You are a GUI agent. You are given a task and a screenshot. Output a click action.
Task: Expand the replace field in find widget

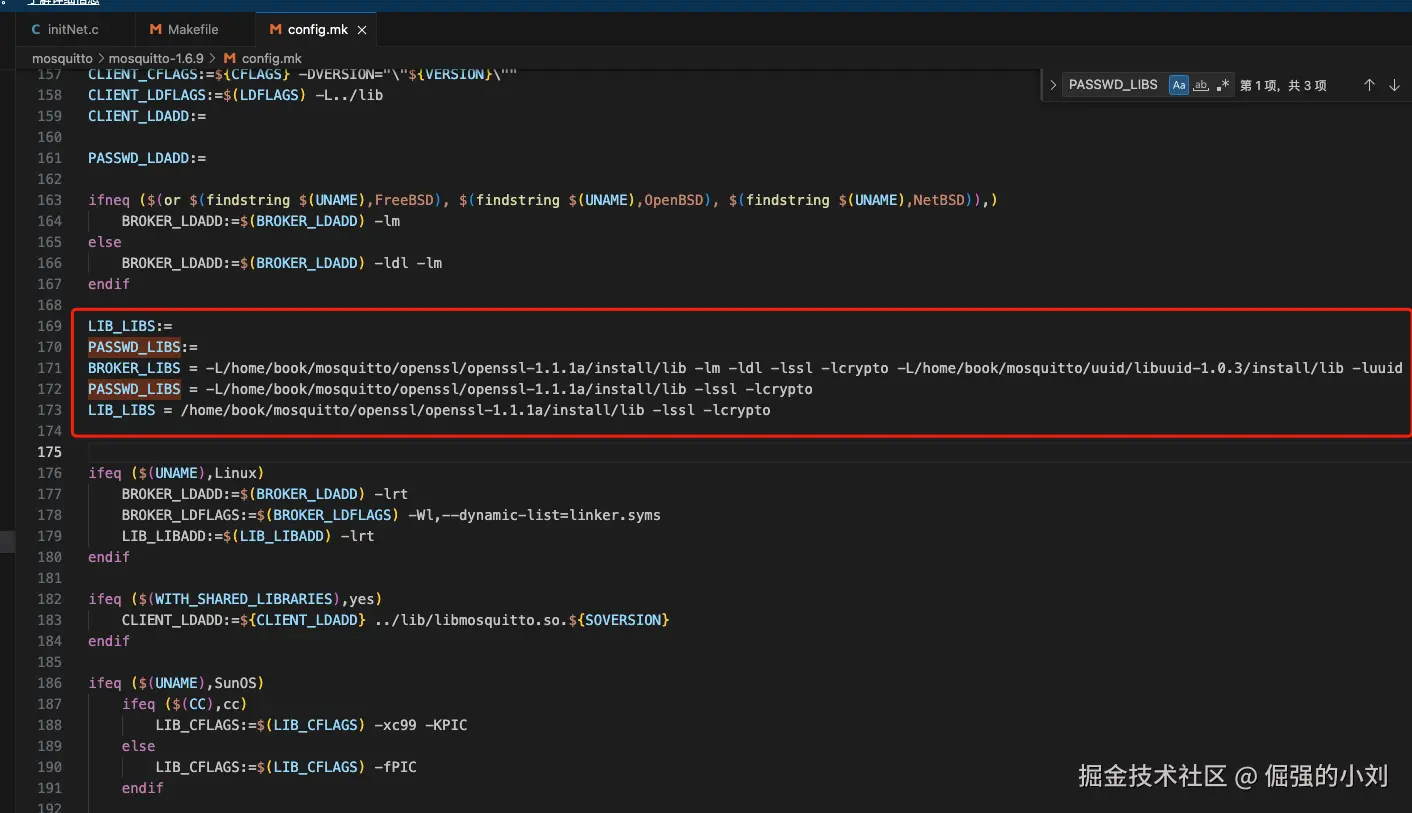pyautogui.click(x=1052, y=85)
